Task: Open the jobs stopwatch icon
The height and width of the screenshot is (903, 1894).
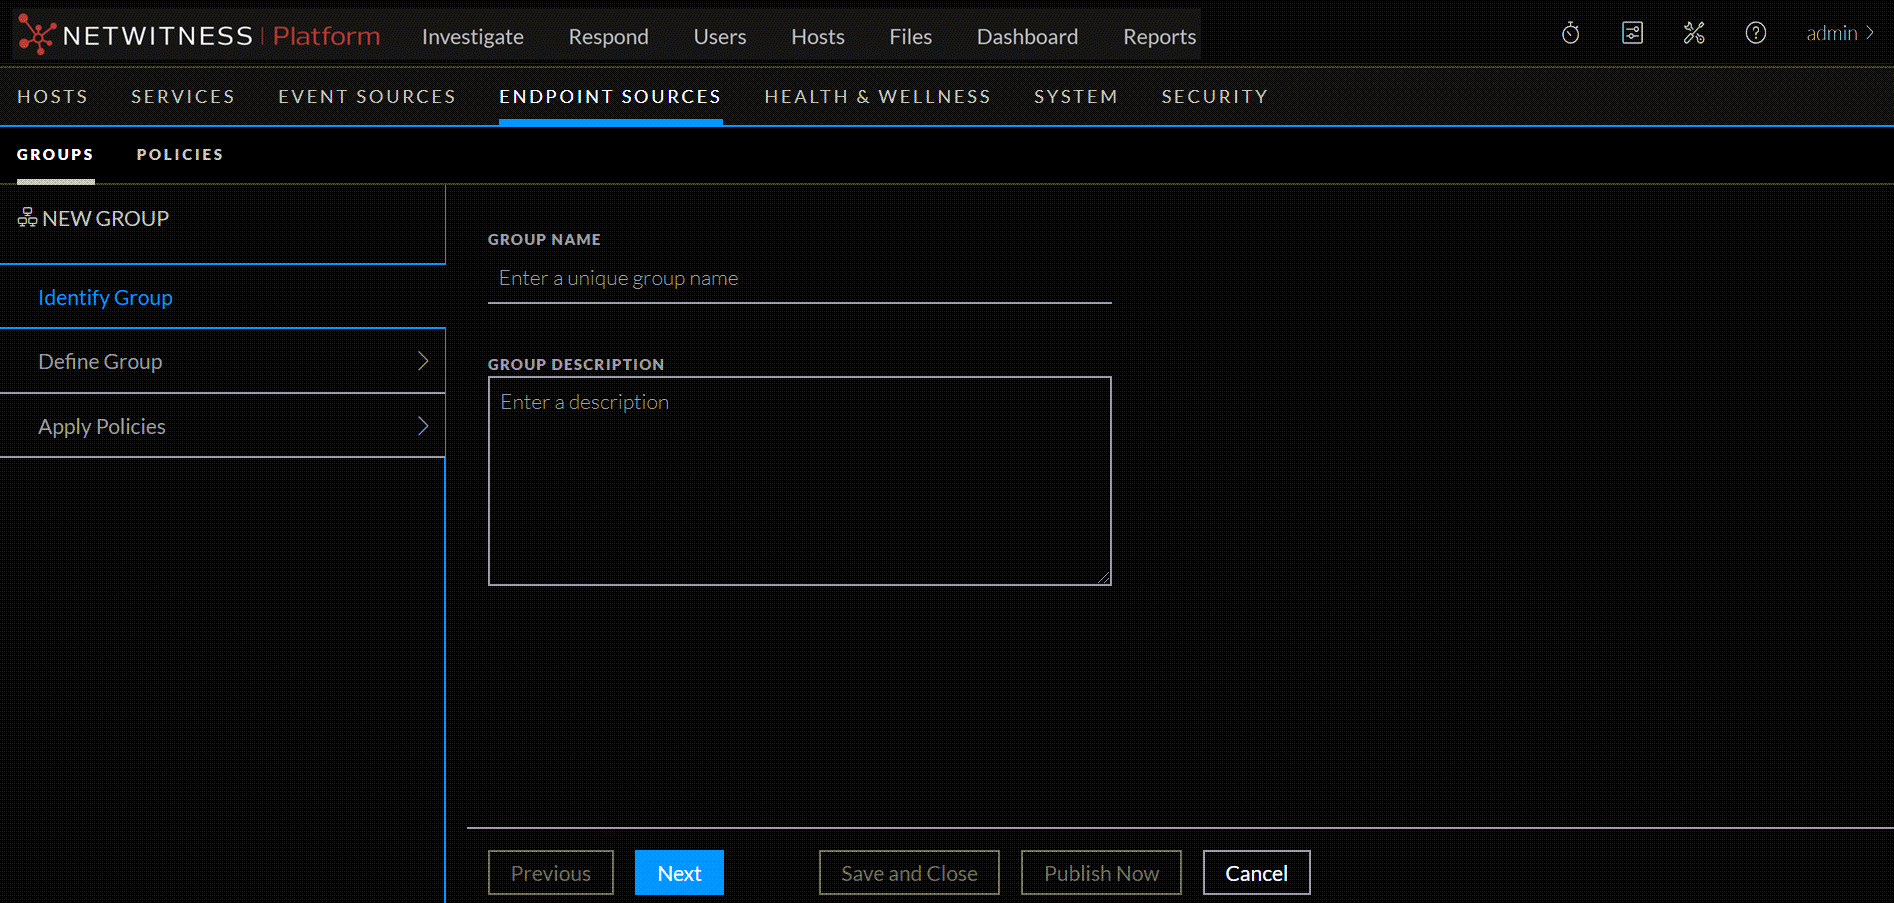Action: [1570, 33]
